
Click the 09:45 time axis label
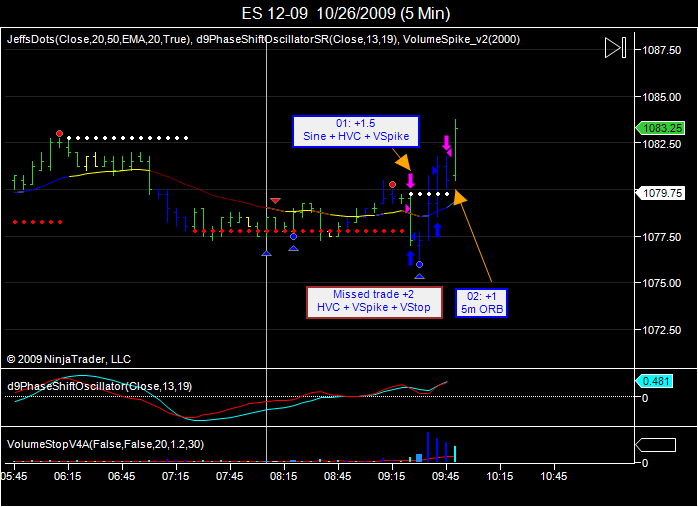[x=446, y=477]
